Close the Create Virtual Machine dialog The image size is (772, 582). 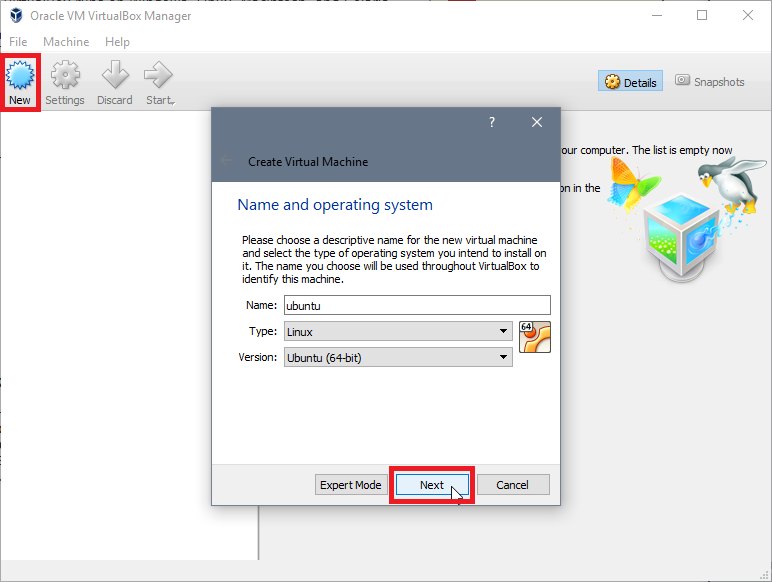(x=537, y=122)
